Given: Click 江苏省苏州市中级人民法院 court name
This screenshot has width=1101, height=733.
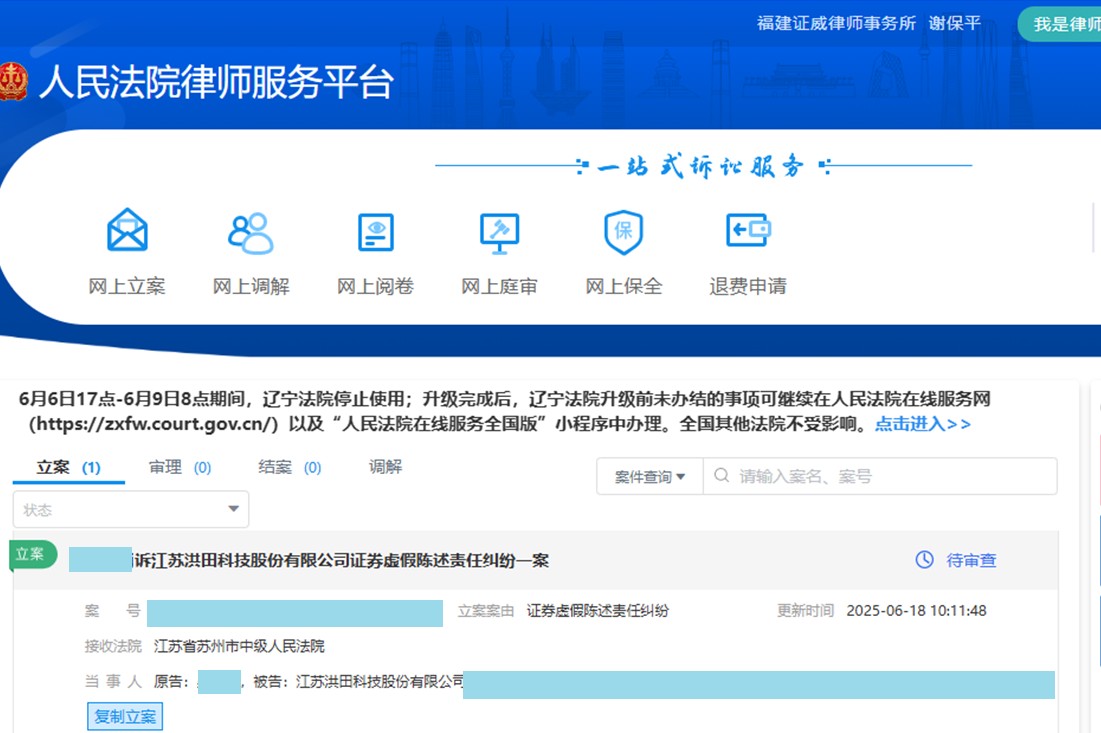Looking at the screenshot, I should (239, 646).
